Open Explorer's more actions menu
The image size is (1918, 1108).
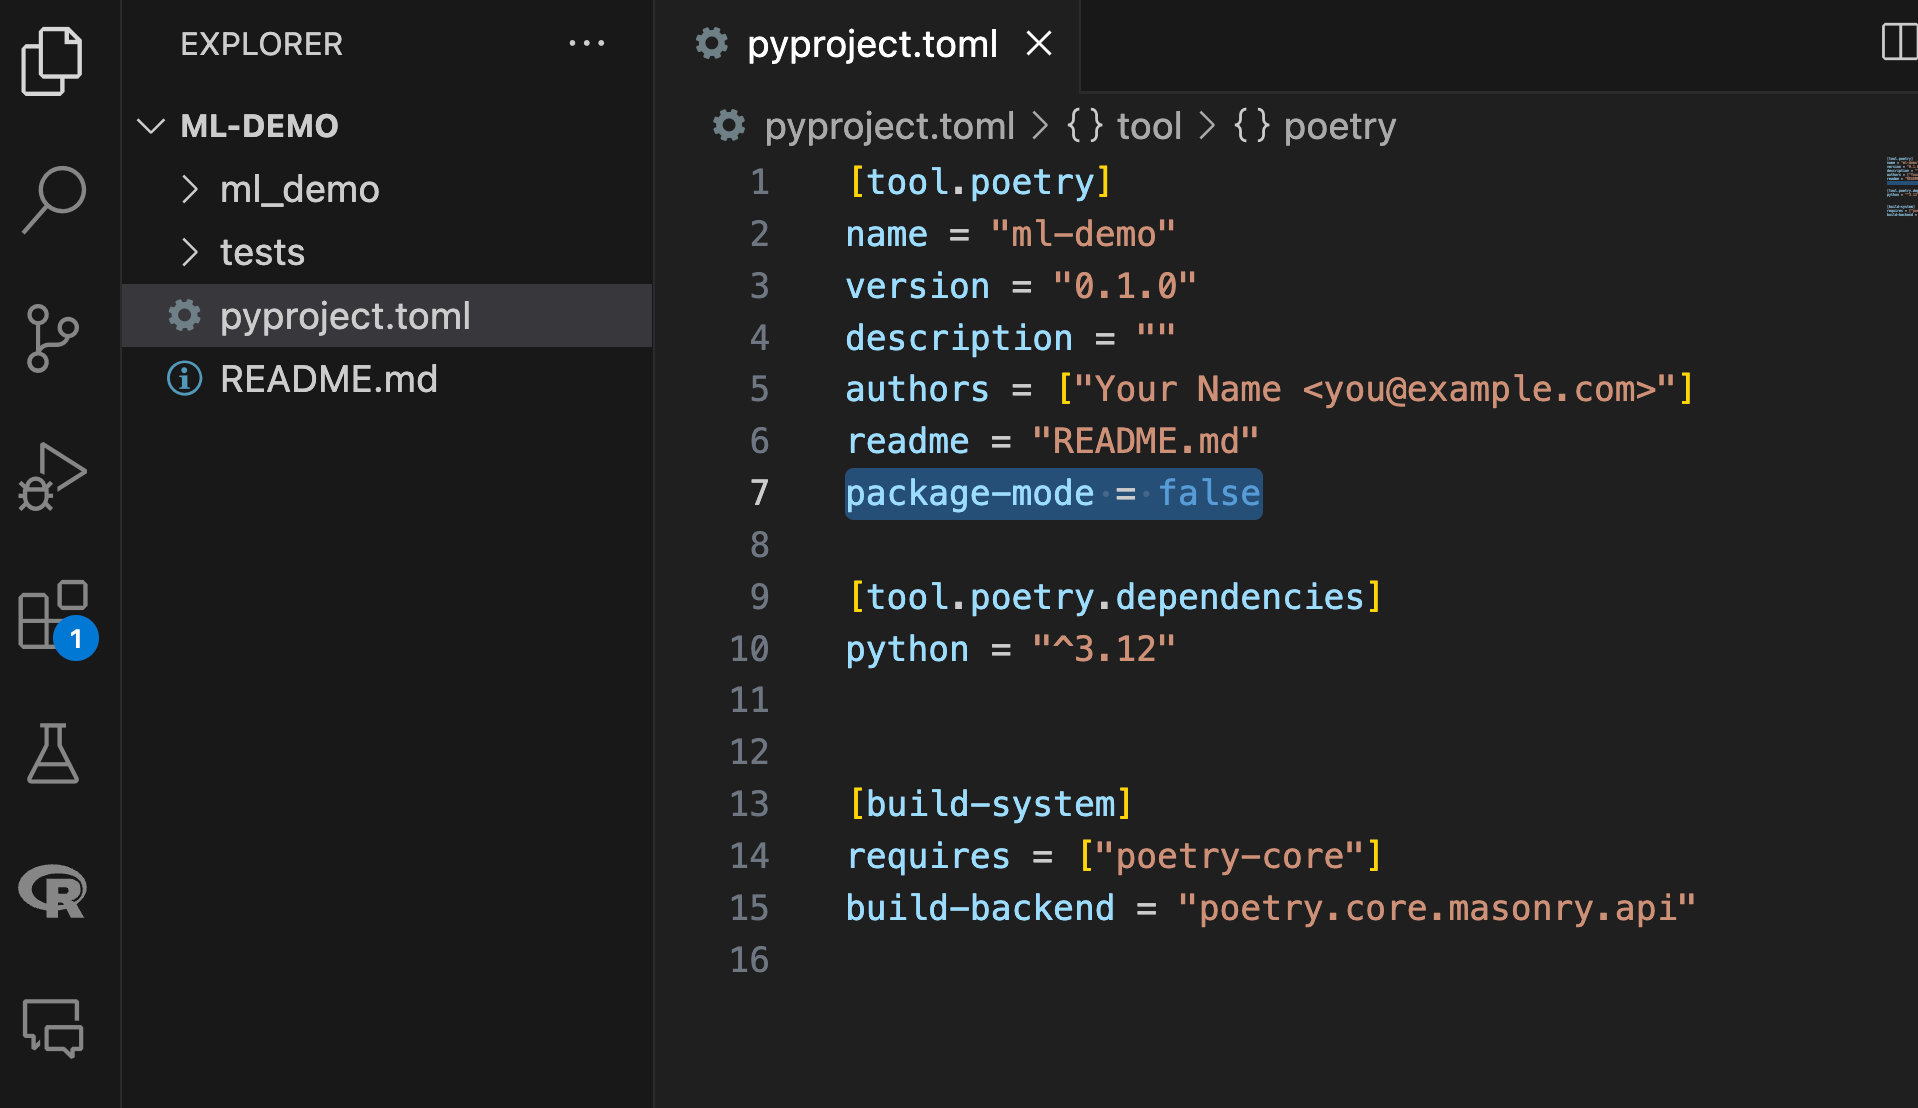pyautogui.click(x=586, y=43)
